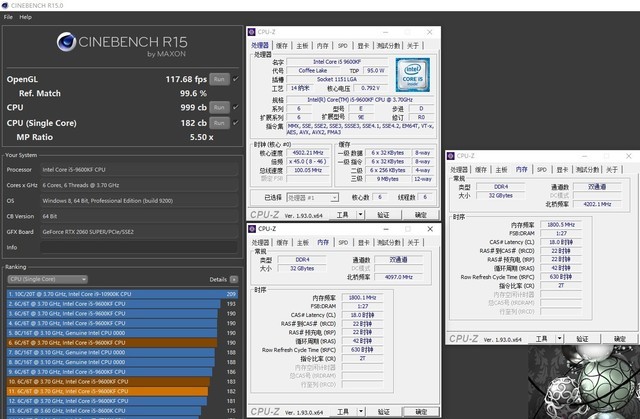
Task: Switch to 处理器 tab in 4202.1 MHz CPU-Z window
Action: coord(459,170)
